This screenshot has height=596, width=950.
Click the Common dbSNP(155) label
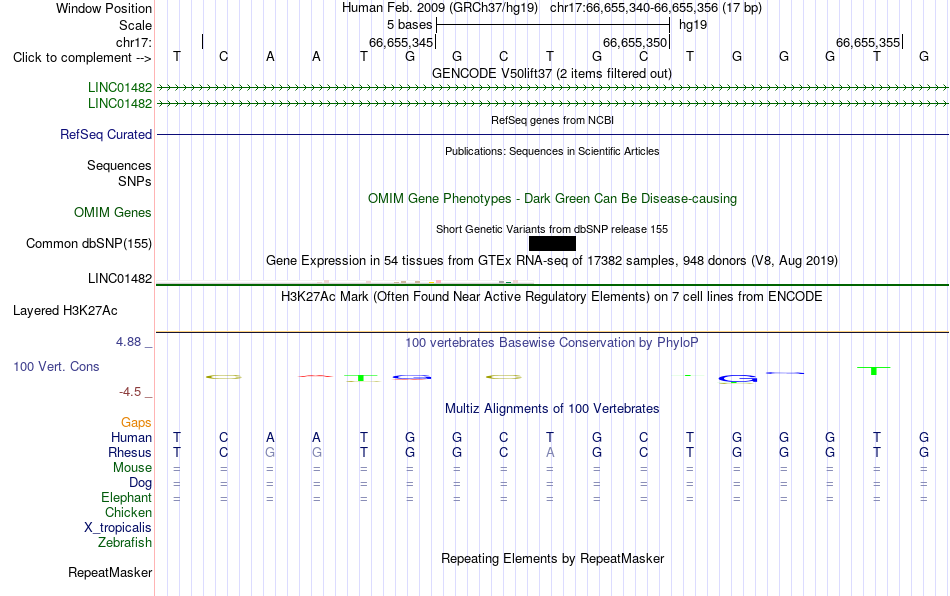click(x=89, y=243)
